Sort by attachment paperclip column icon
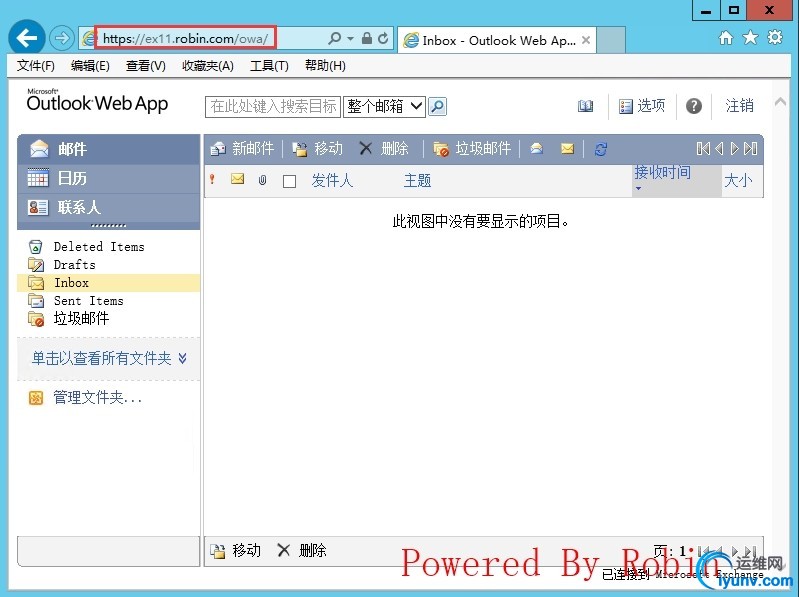Screen dimensions: 799x597 pos(262,180)
